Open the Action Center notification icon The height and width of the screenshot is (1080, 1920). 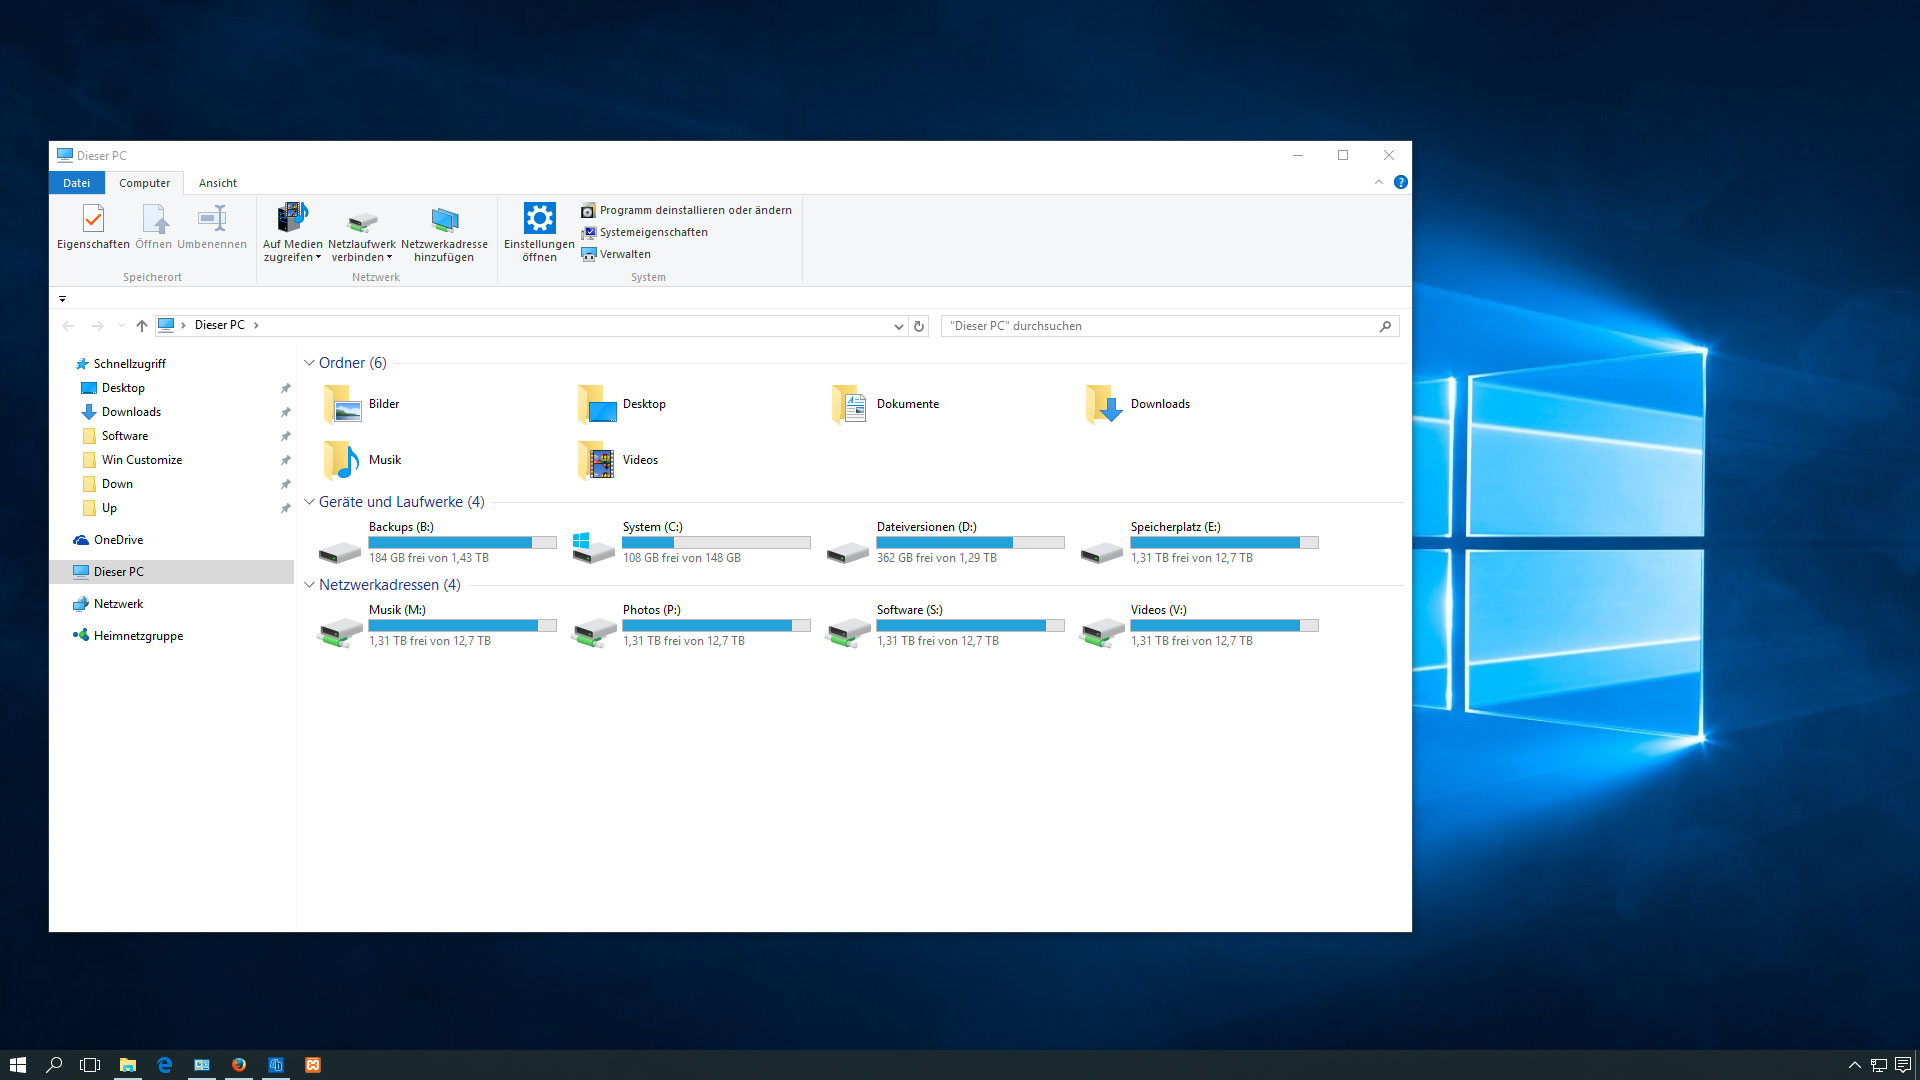[x=1903, y=1065]
